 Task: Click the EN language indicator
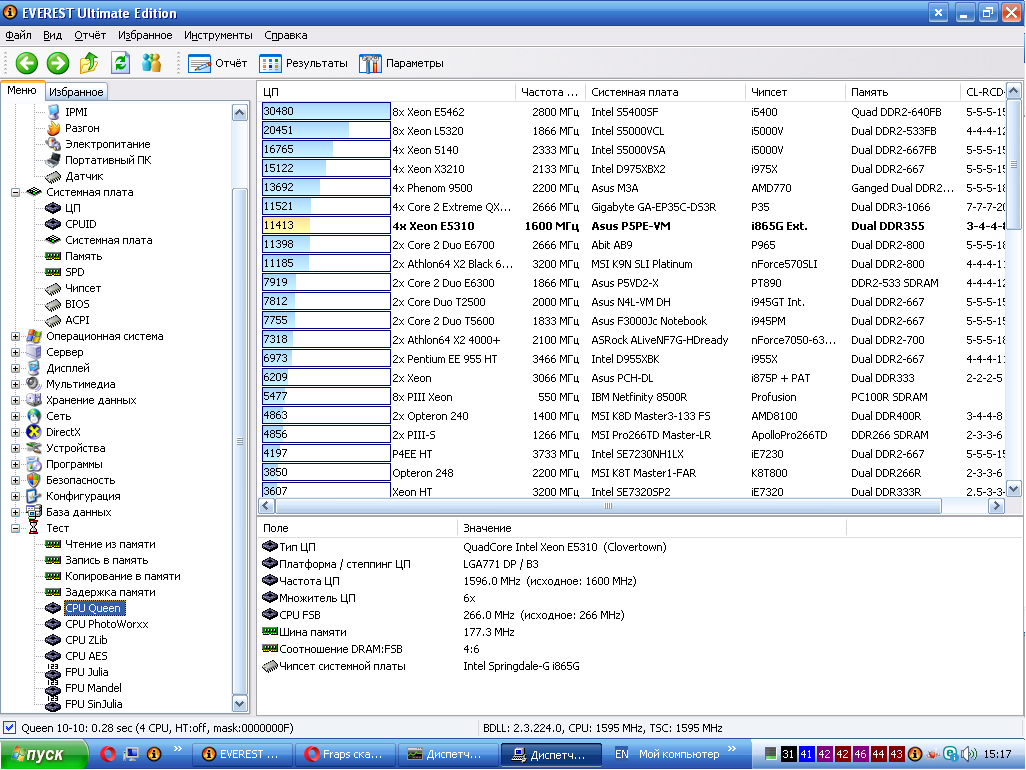point(621,754)
